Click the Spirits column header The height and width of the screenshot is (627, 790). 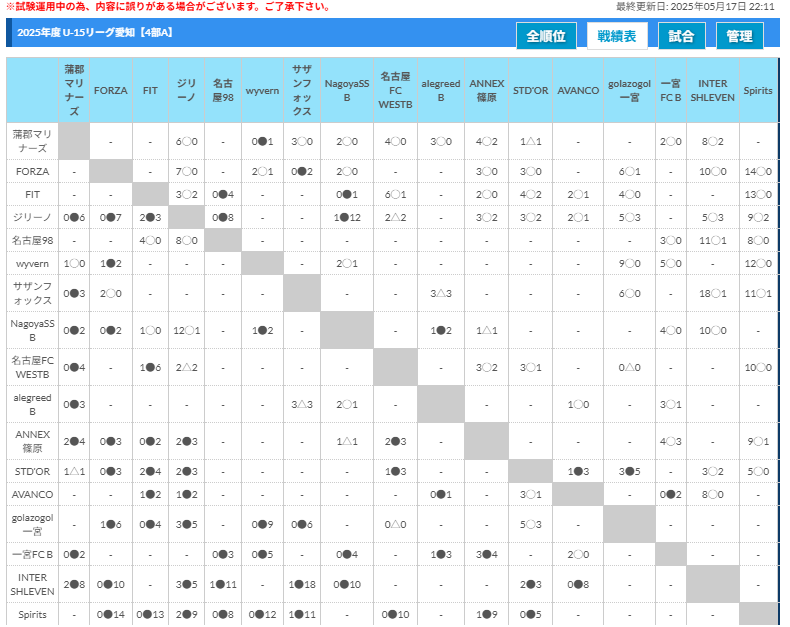(758, 90)
